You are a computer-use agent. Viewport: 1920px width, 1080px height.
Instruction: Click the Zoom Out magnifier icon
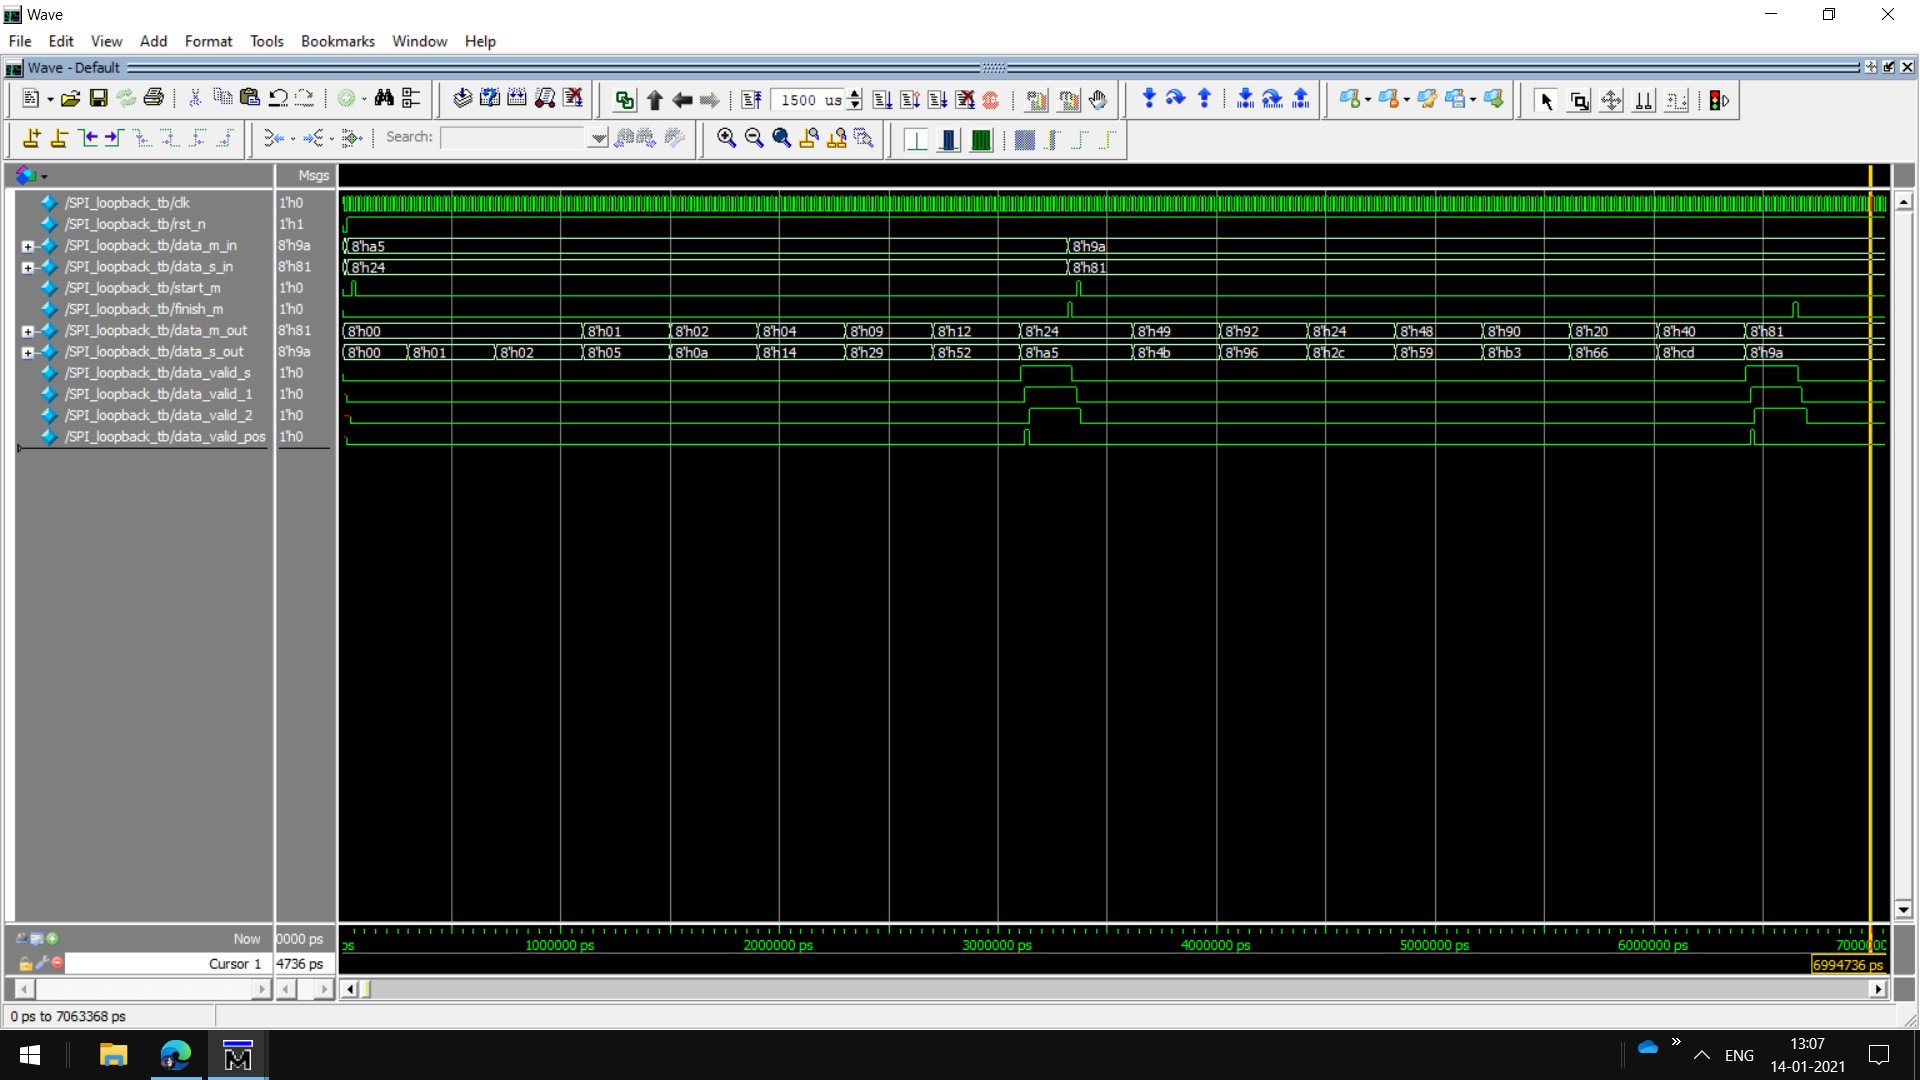point(754,139)
